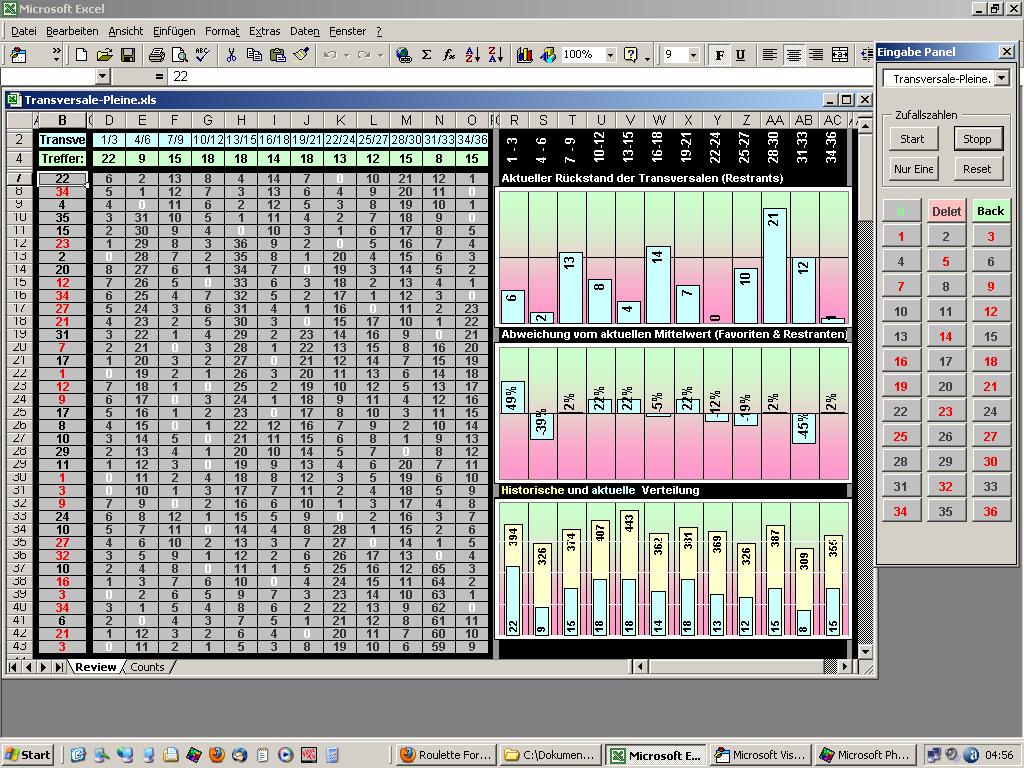Select the Treffer value cell under 1/3
Screen dimensions: 1024x768
pos(108,158)
